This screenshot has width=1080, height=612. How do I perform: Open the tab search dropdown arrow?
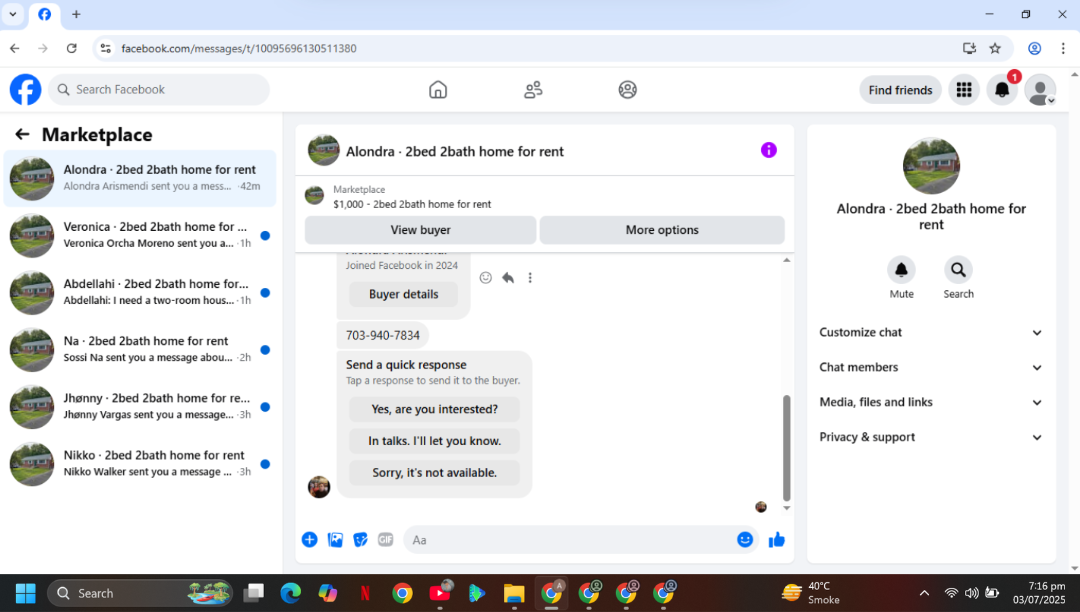point(13,14)
